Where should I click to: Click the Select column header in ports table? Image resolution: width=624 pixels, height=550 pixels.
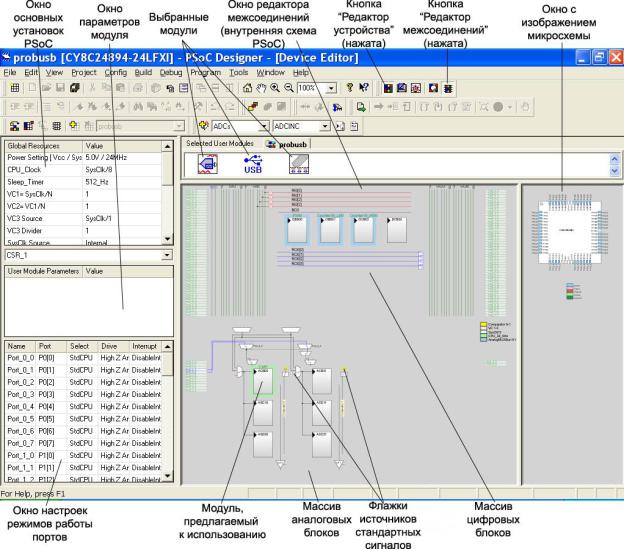[x=83, y=346]
